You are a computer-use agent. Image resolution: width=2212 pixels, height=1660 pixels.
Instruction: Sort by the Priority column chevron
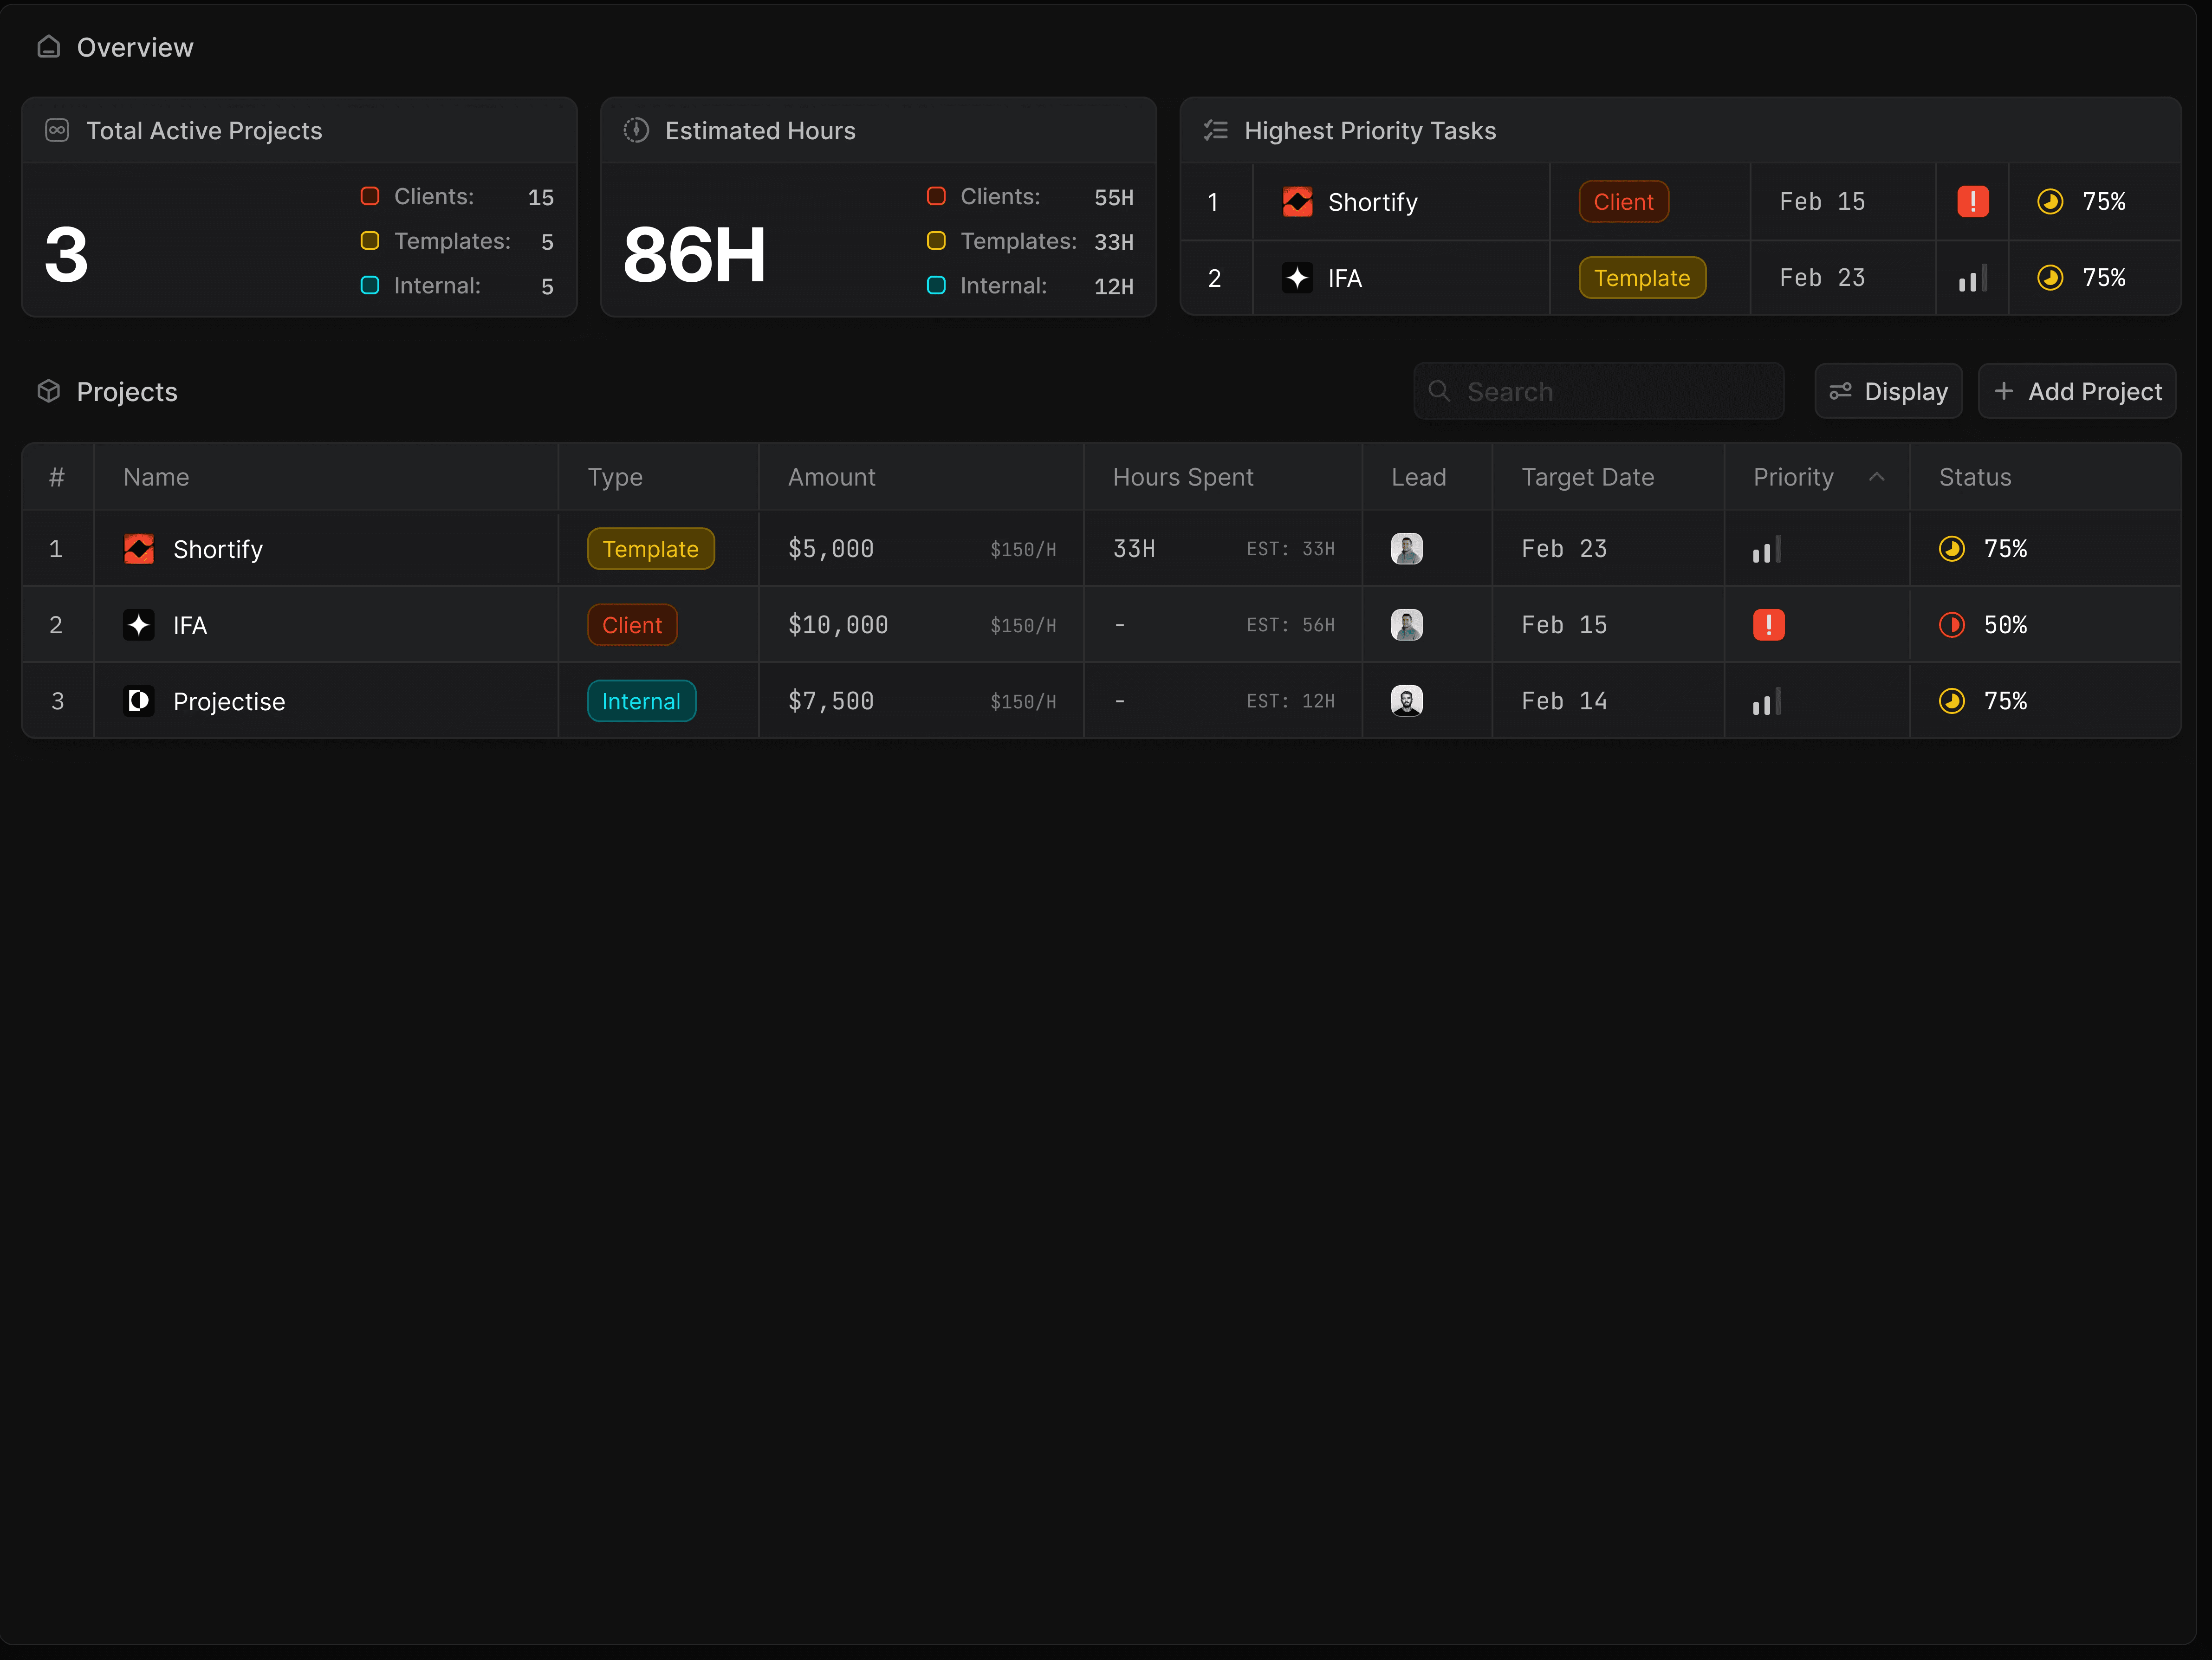point(1877,477)
